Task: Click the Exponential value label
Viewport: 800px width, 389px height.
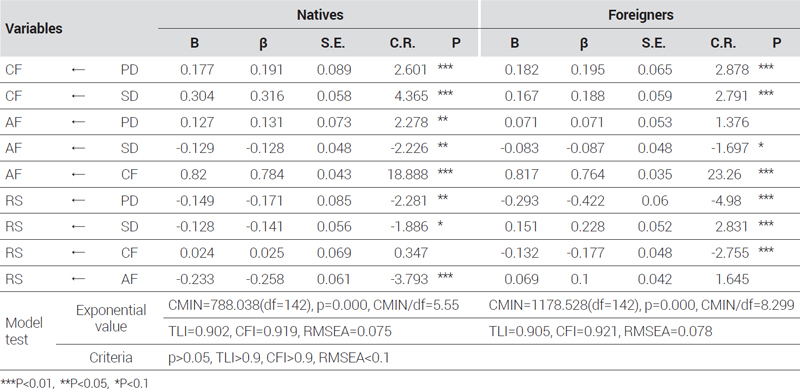Action: pos(110,318)
